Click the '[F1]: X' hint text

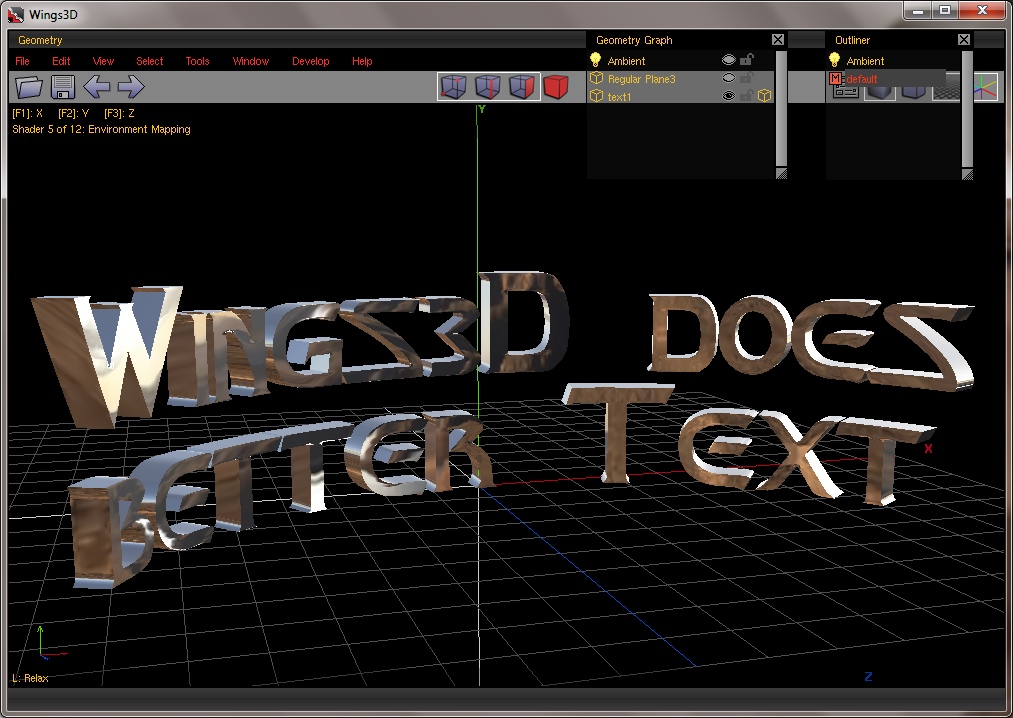coord(27,113)
